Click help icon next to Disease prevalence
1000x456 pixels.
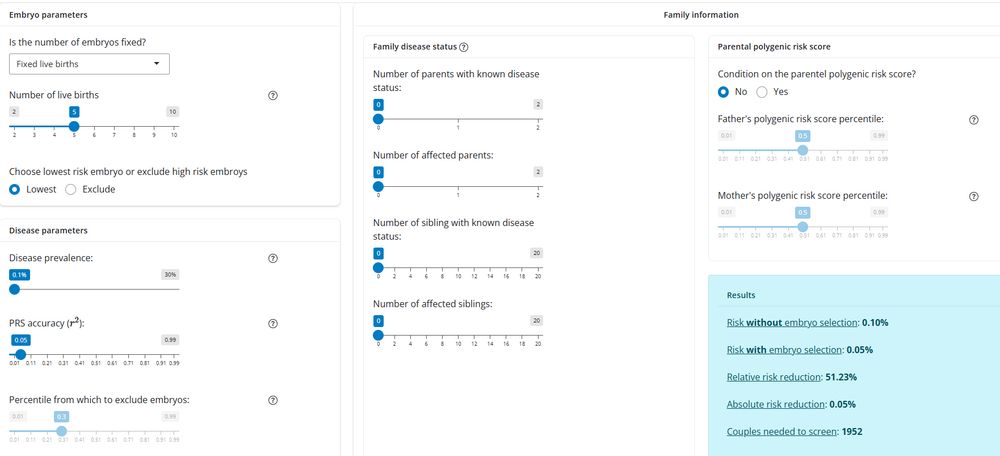(x=273, y=258)
